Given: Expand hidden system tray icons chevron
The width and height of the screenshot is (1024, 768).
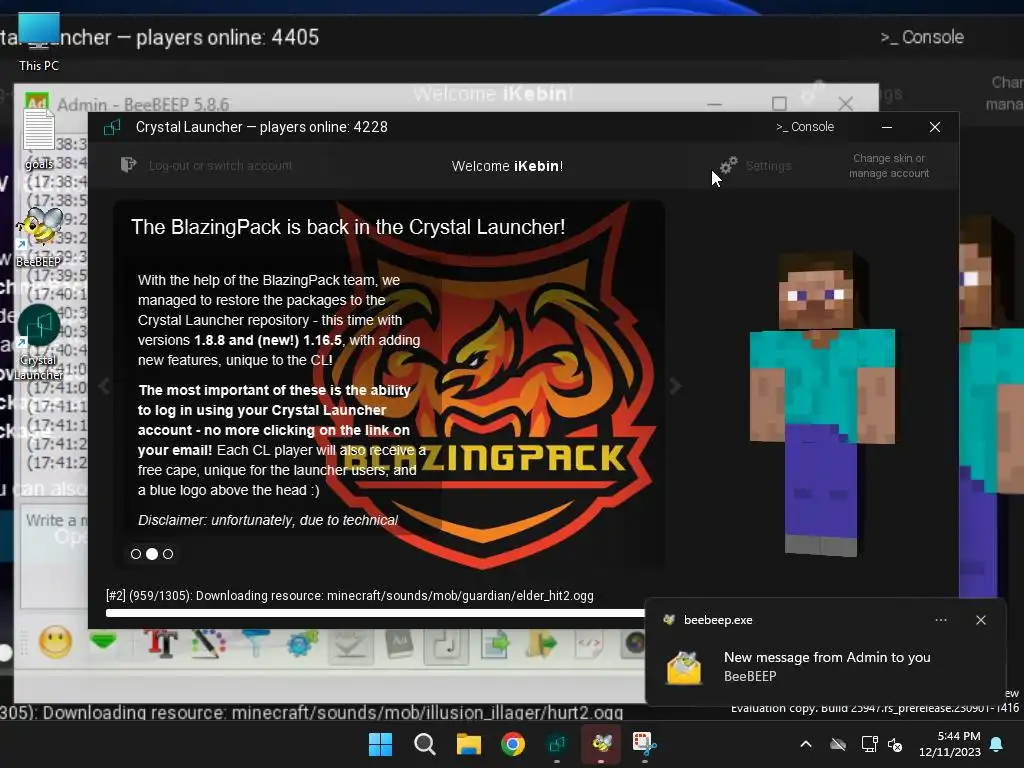Looking at the screenshot, I should pyautogui.click(x=806, y=744).
